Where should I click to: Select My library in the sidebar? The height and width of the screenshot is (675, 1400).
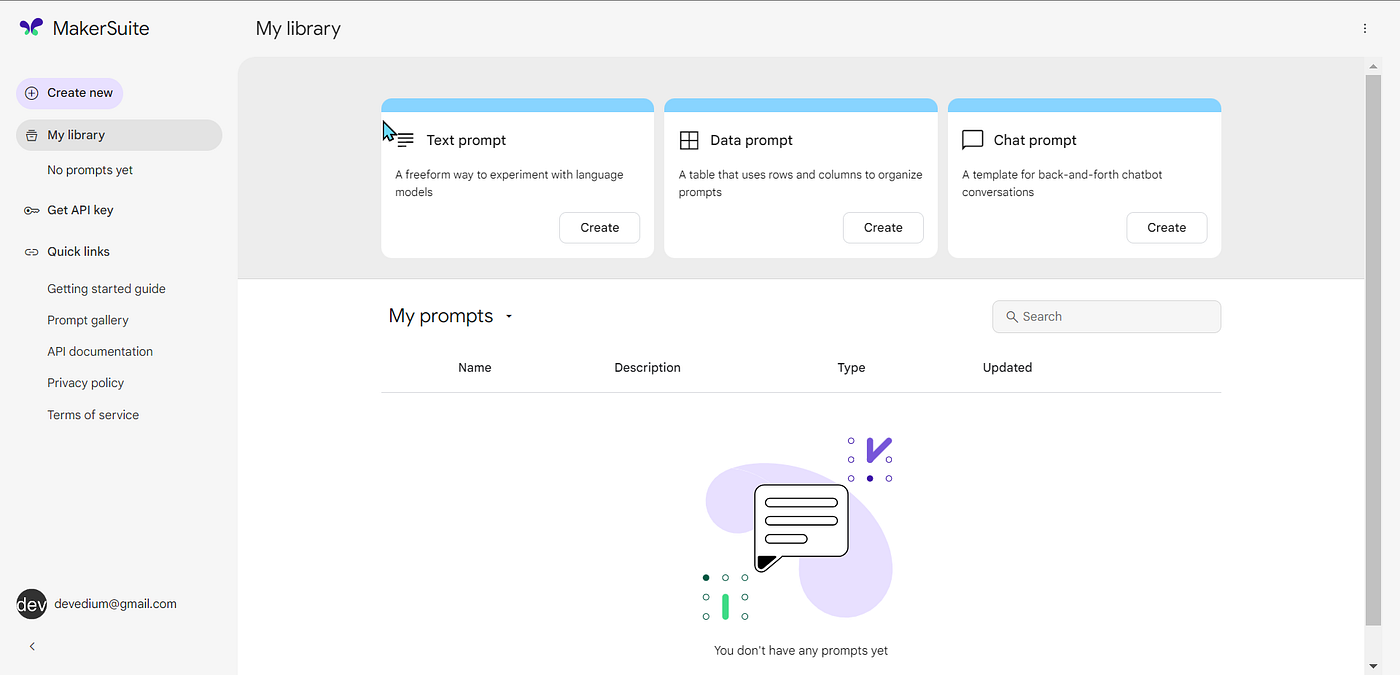[119, 135]
